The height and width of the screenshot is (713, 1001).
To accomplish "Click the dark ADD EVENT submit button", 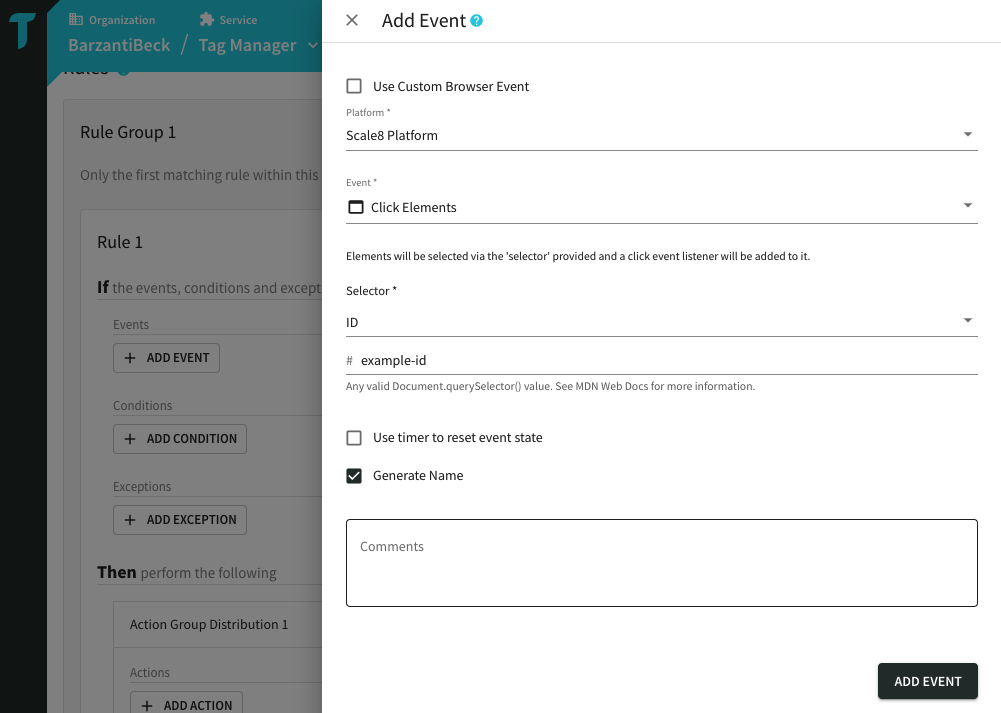I will point(927,681).
